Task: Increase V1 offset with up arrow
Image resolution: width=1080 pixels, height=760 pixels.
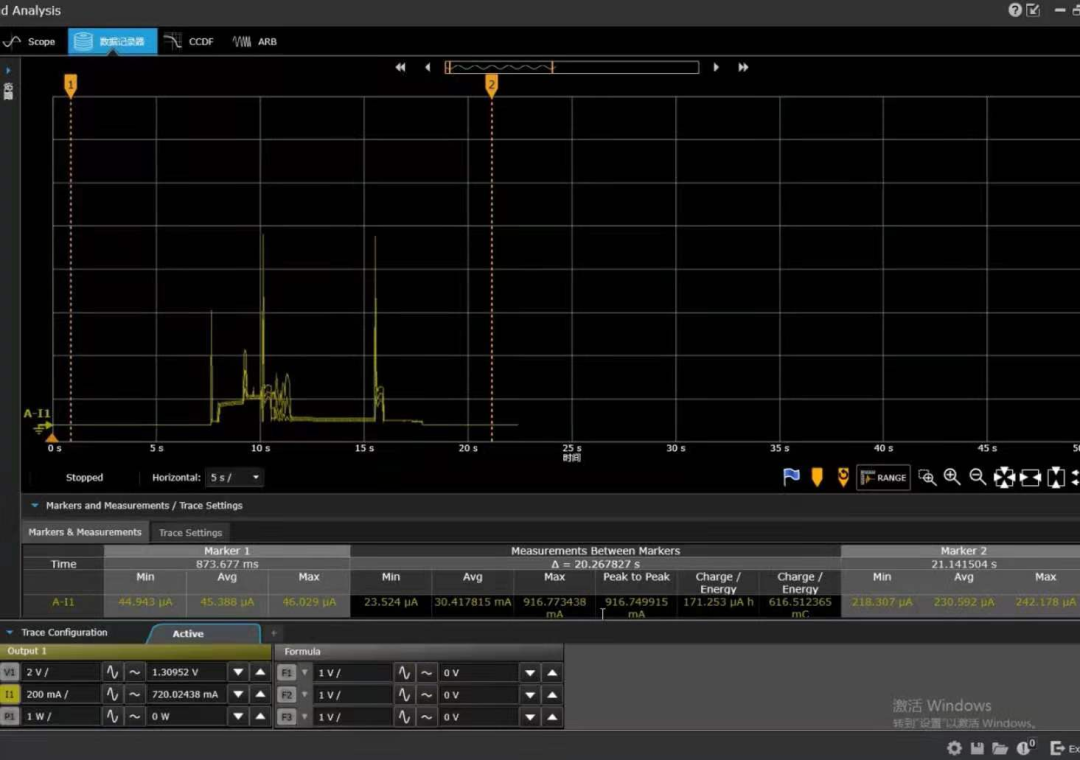Action: 260,672
